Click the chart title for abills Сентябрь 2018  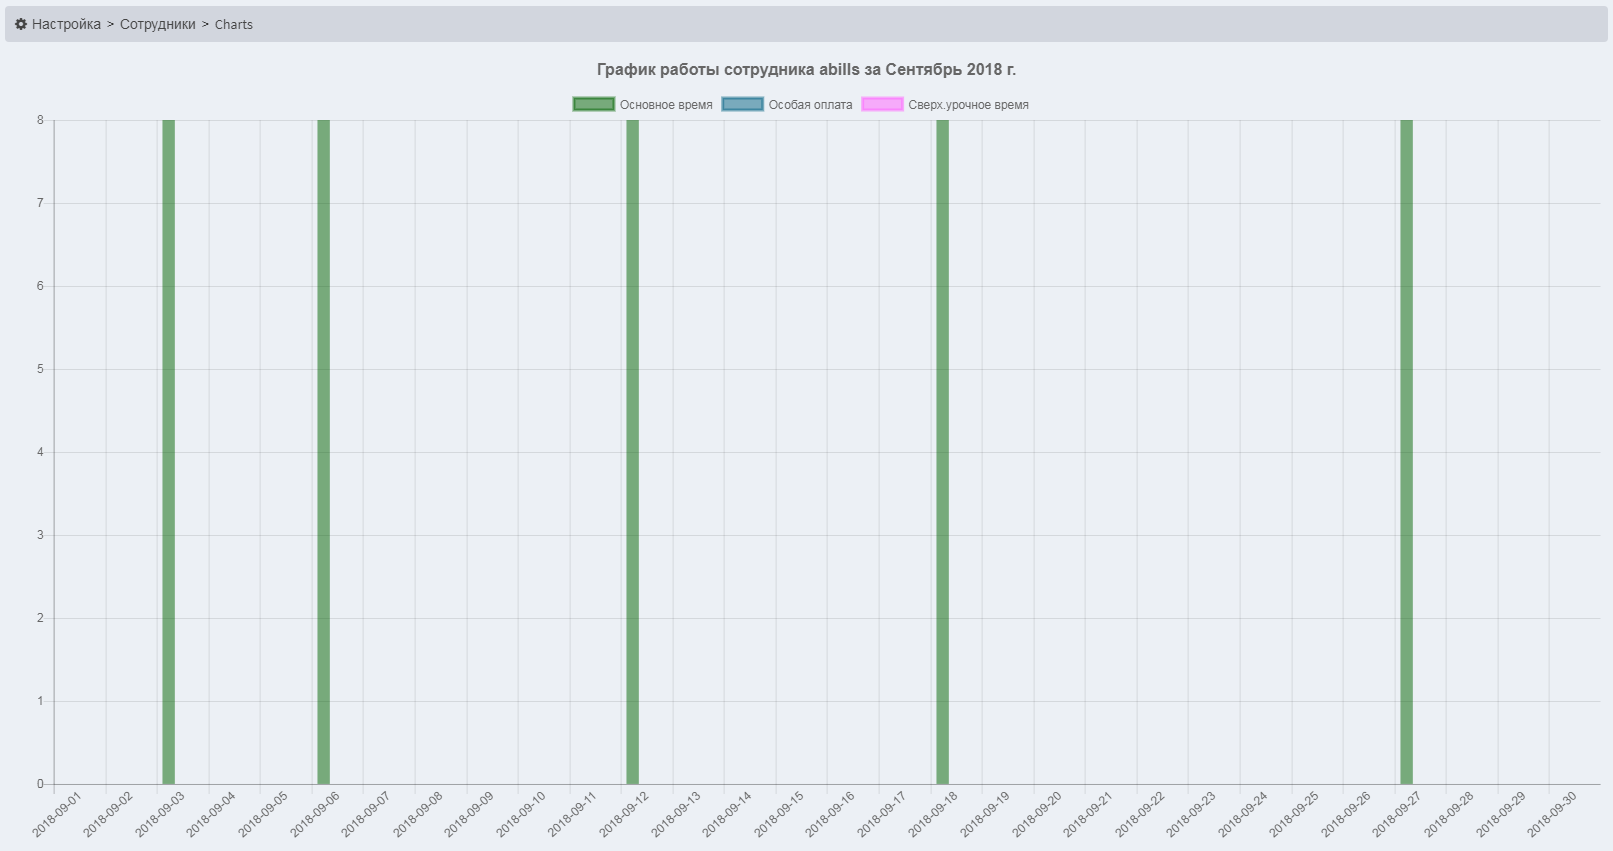(806, 69)
